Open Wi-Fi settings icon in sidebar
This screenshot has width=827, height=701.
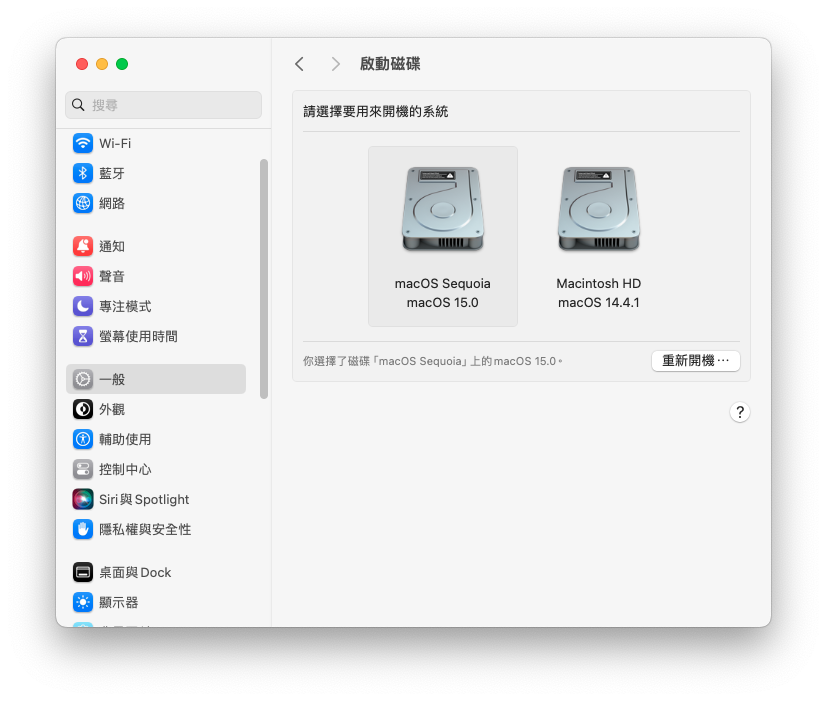pyautogui.click(x=83, y=143)
